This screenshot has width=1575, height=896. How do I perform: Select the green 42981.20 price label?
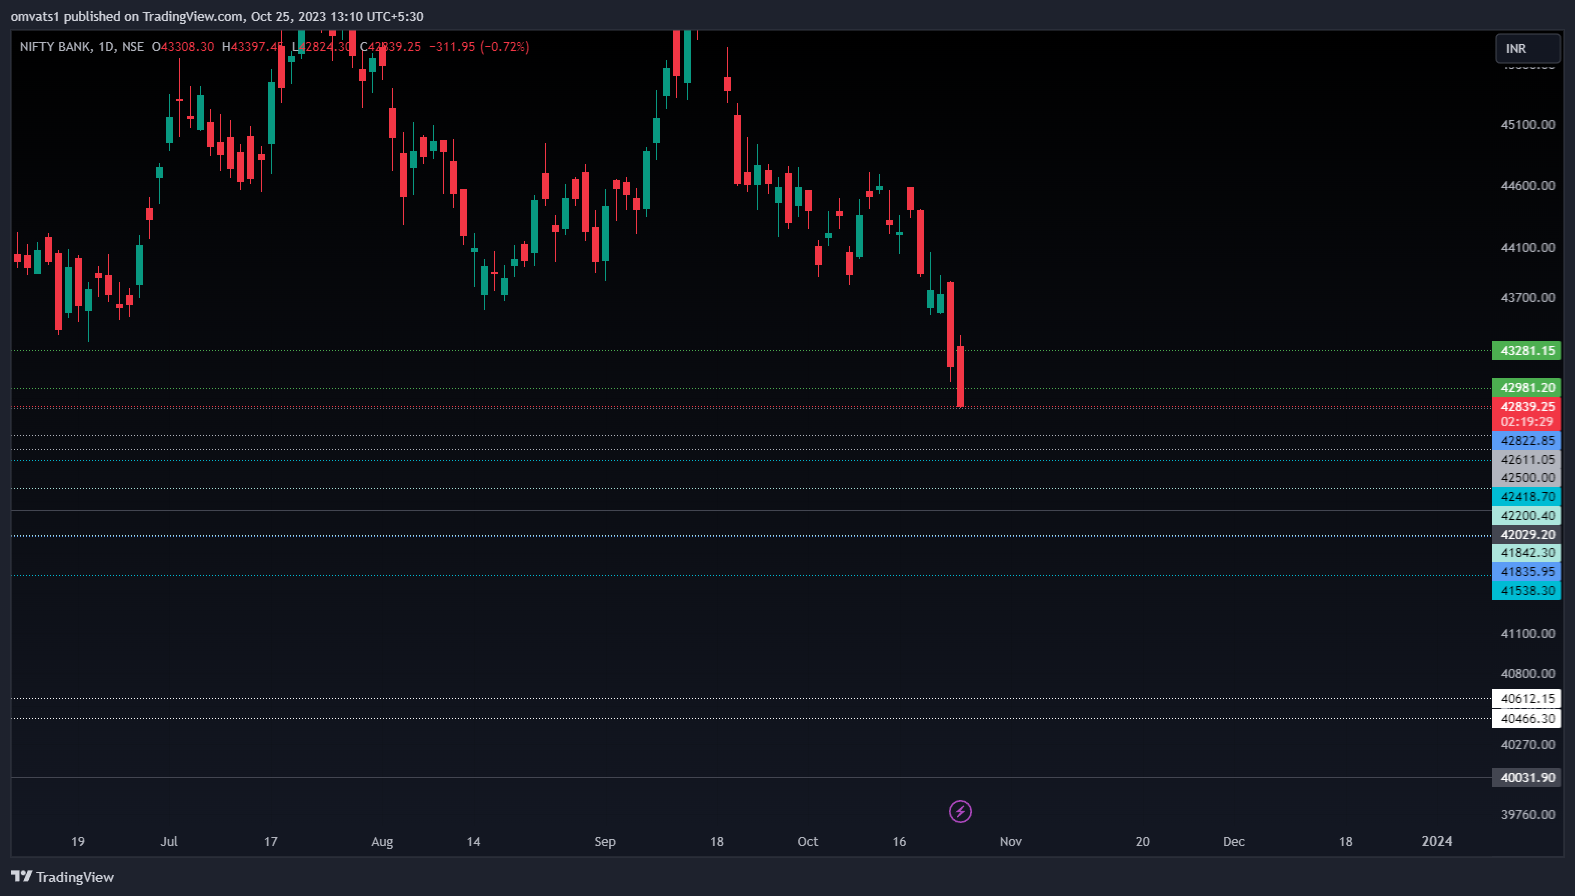[x=1527, y=388]
